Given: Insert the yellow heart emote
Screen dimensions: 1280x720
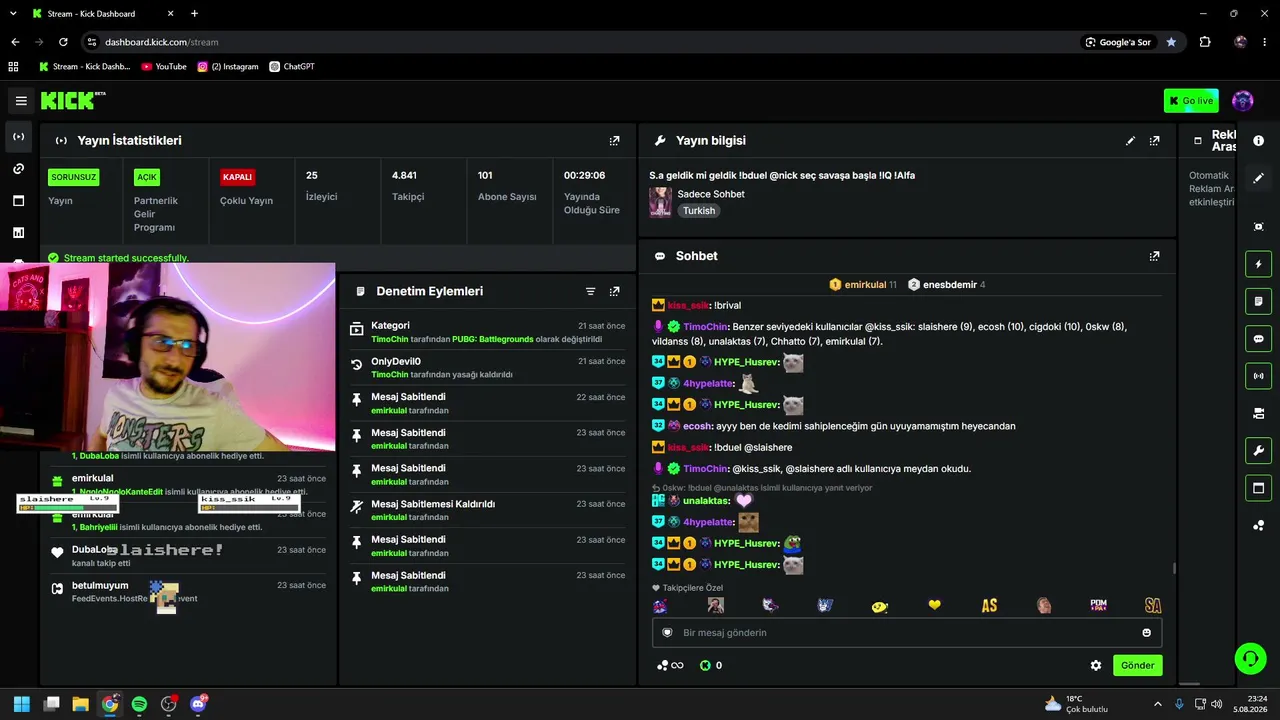Looking at the screenshot, I should click(934, 605).
